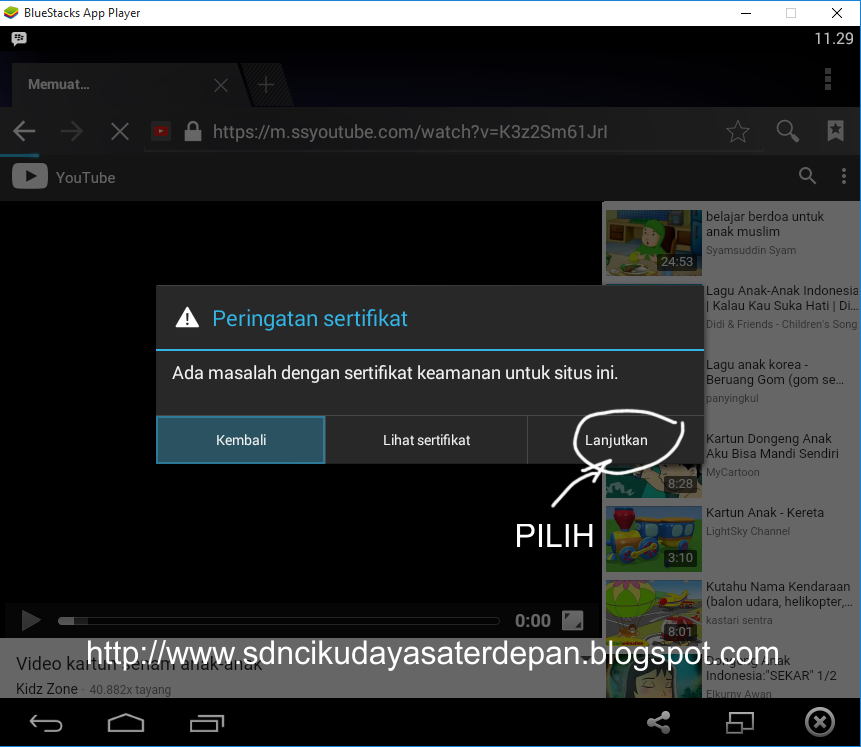
Task: Click the BlueStacks logo in the title bar
Action: click(x=11, y=13)
